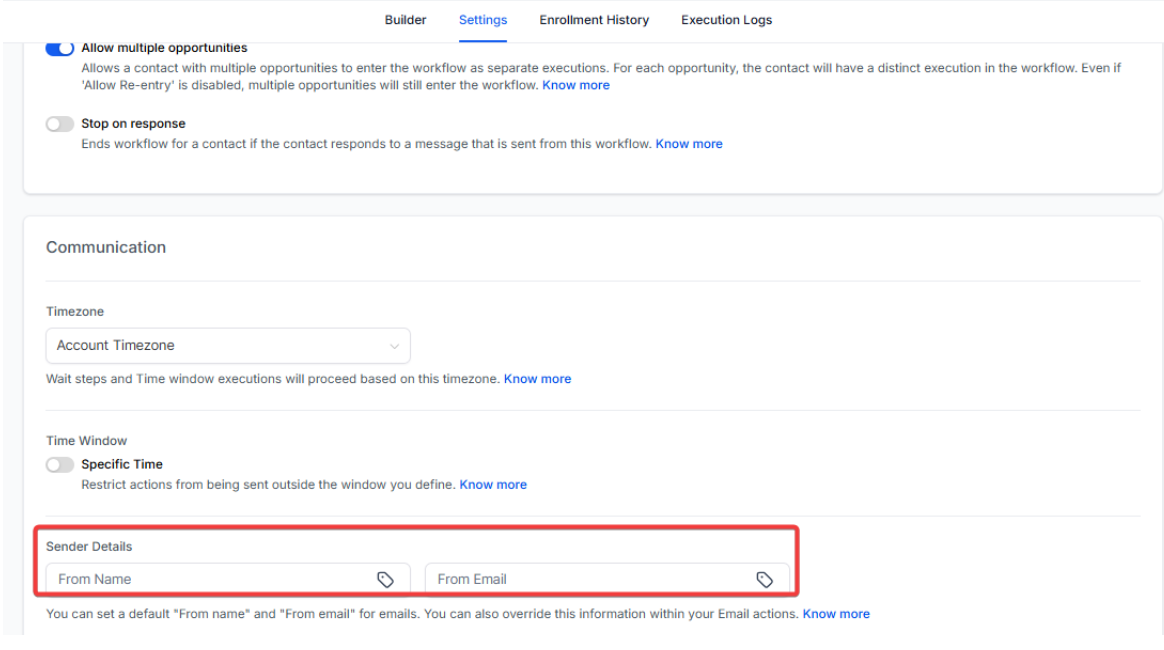Viewport: 1164px width, 650px height.
Task: Turn on the Specific Time toggle switch
Action: tap(60, 464)
